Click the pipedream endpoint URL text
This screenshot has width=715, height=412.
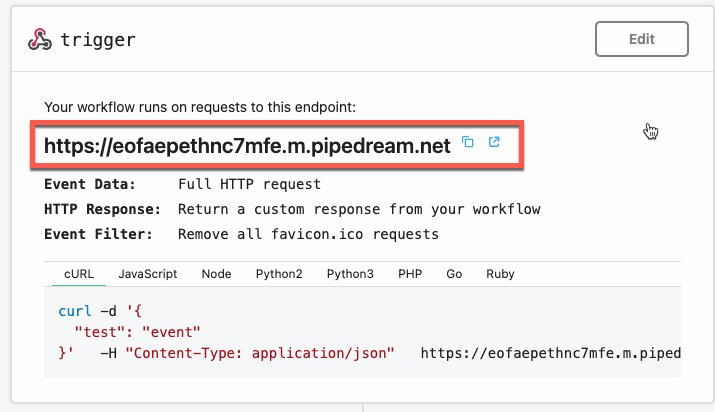click(247, 146)
